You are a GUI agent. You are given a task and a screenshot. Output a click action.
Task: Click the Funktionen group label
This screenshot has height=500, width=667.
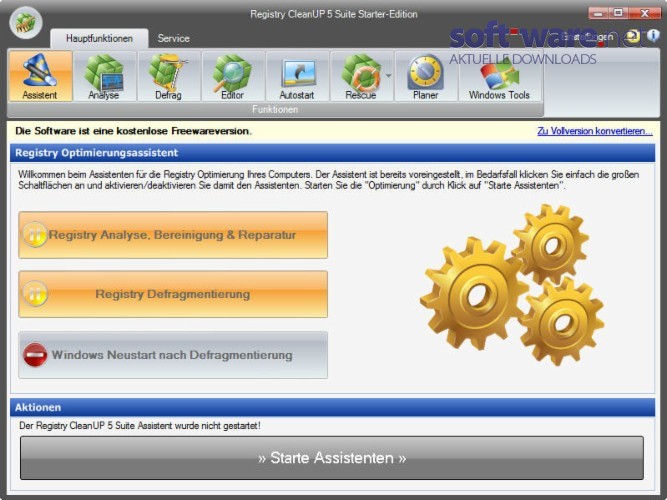tap(275, 109)
